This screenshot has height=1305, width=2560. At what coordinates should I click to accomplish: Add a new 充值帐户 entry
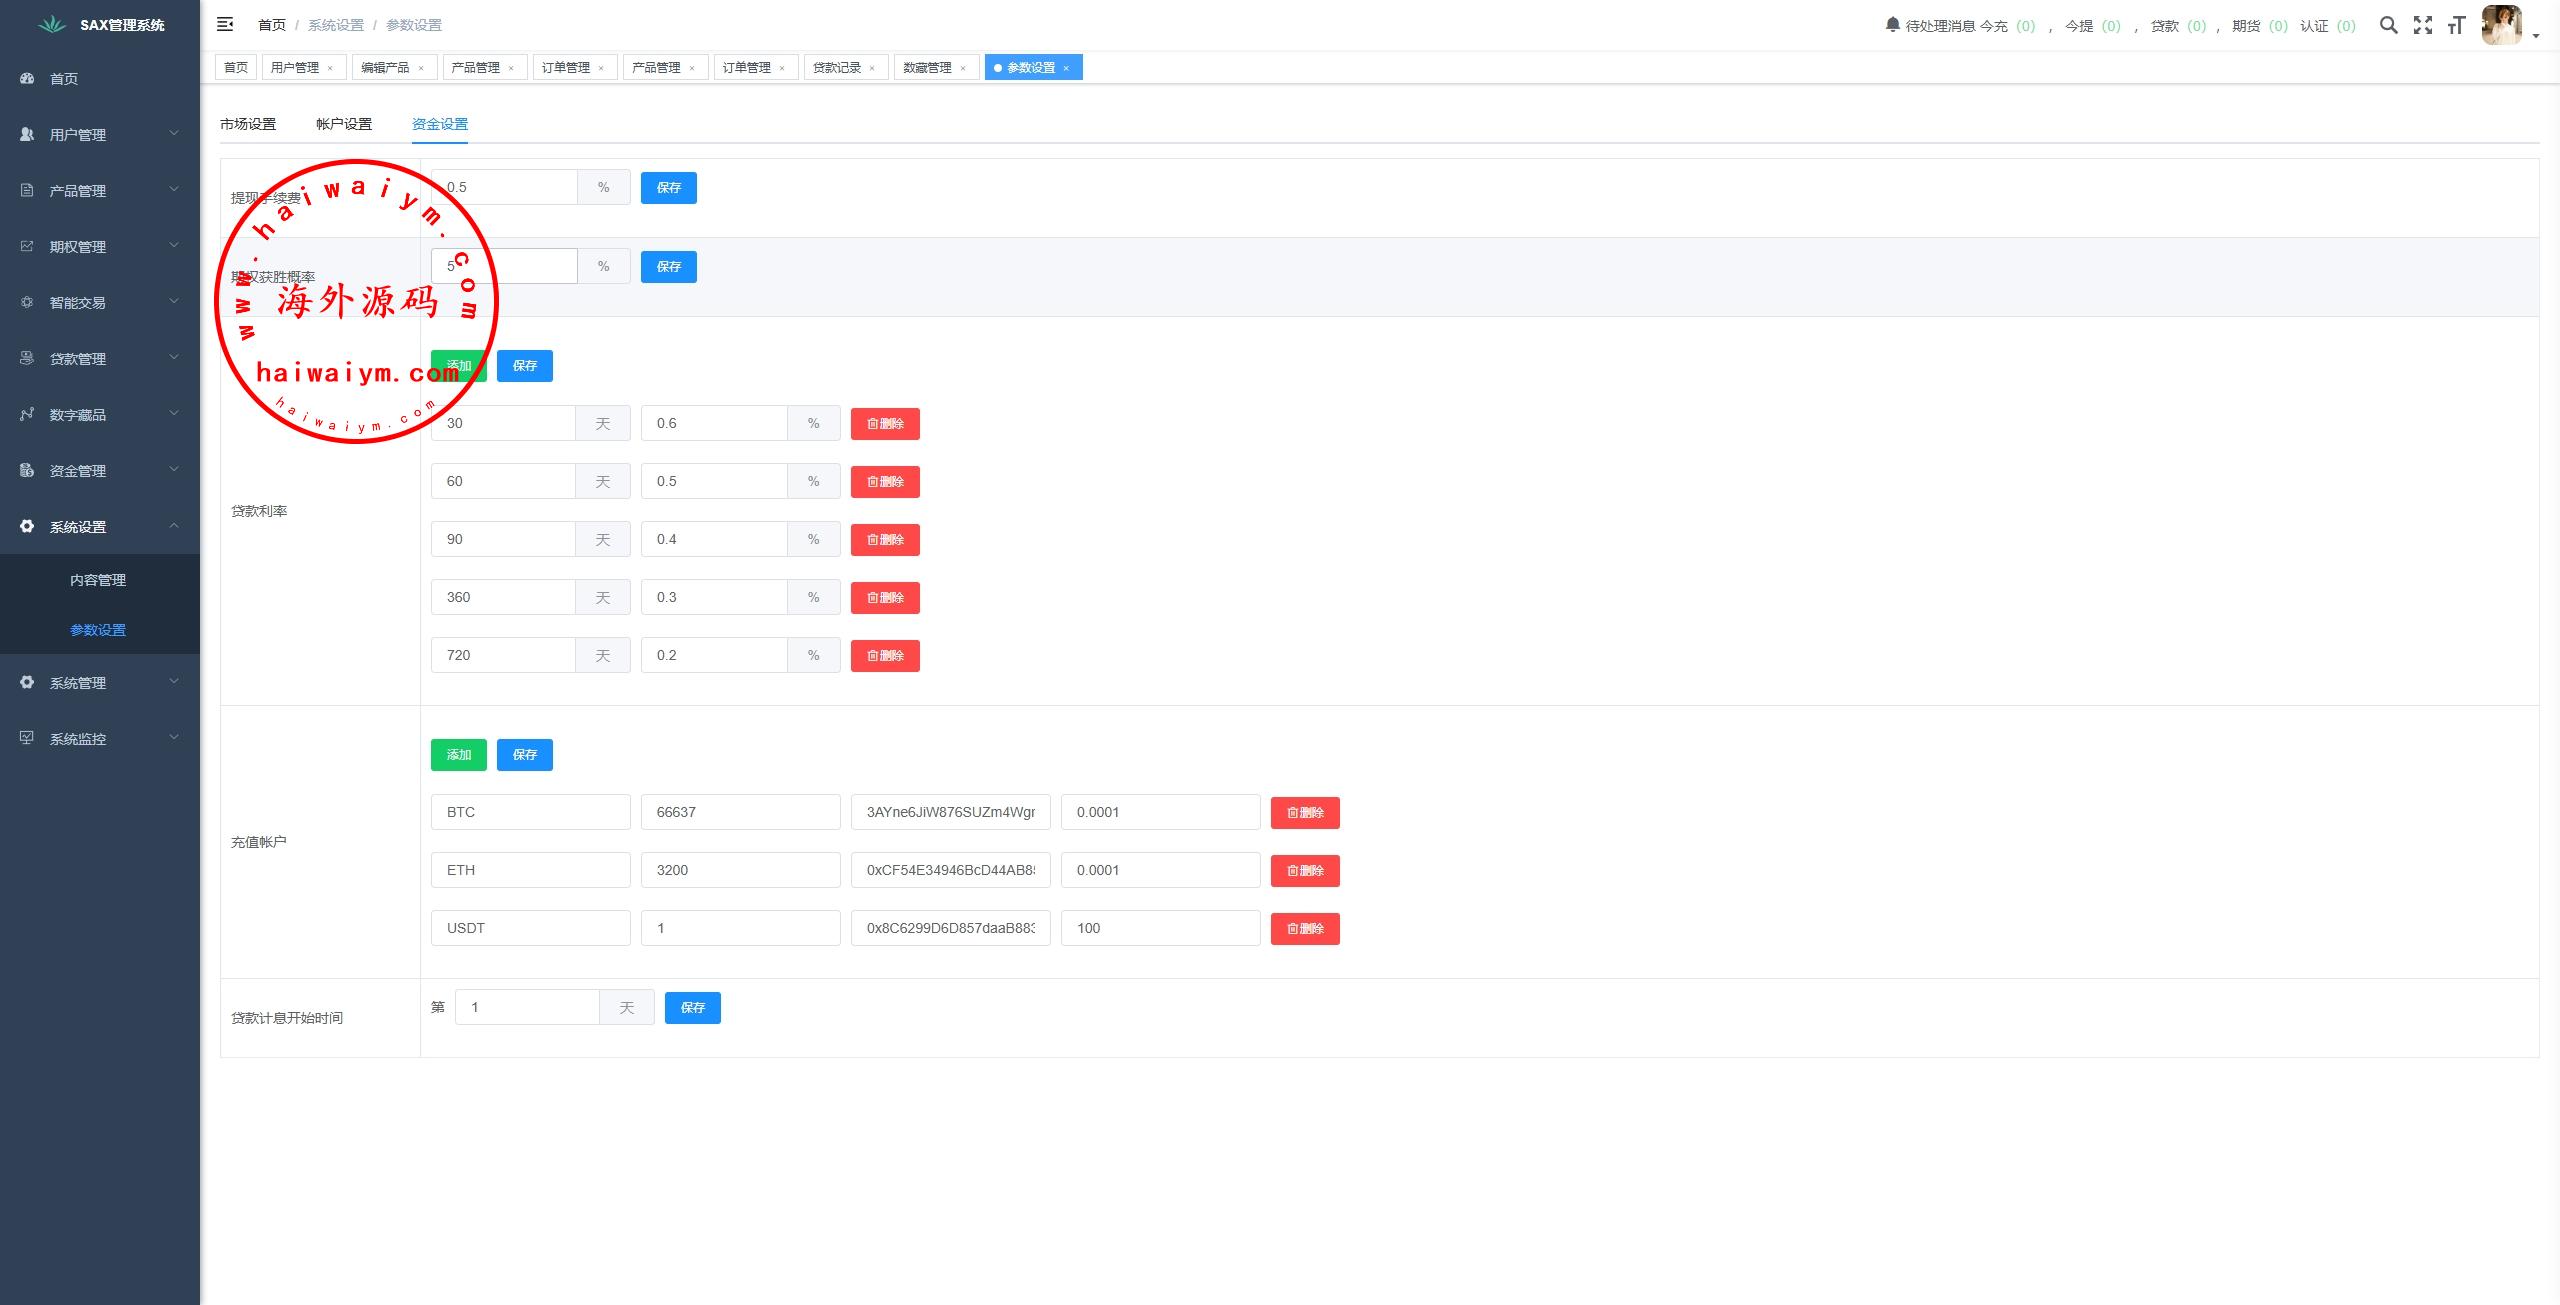(458, 755)
